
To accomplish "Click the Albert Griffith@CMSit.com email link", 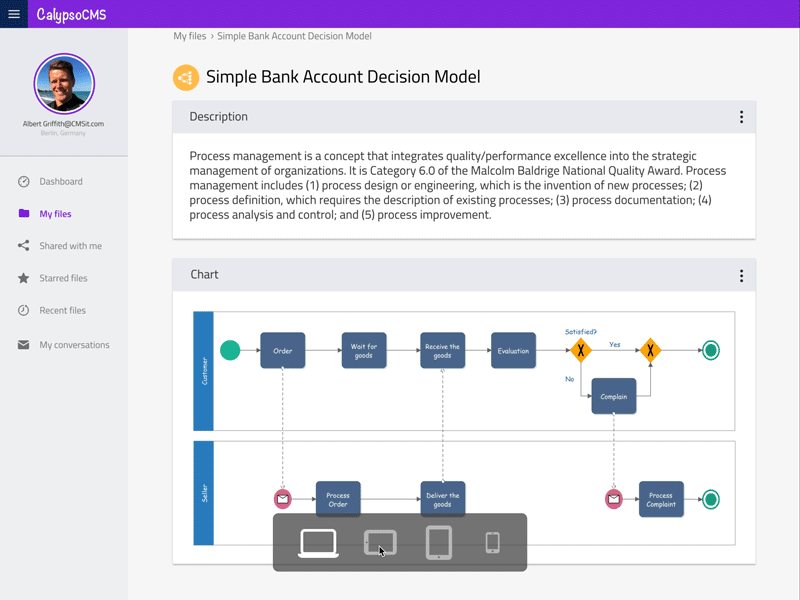I will [x=64, y=122].
